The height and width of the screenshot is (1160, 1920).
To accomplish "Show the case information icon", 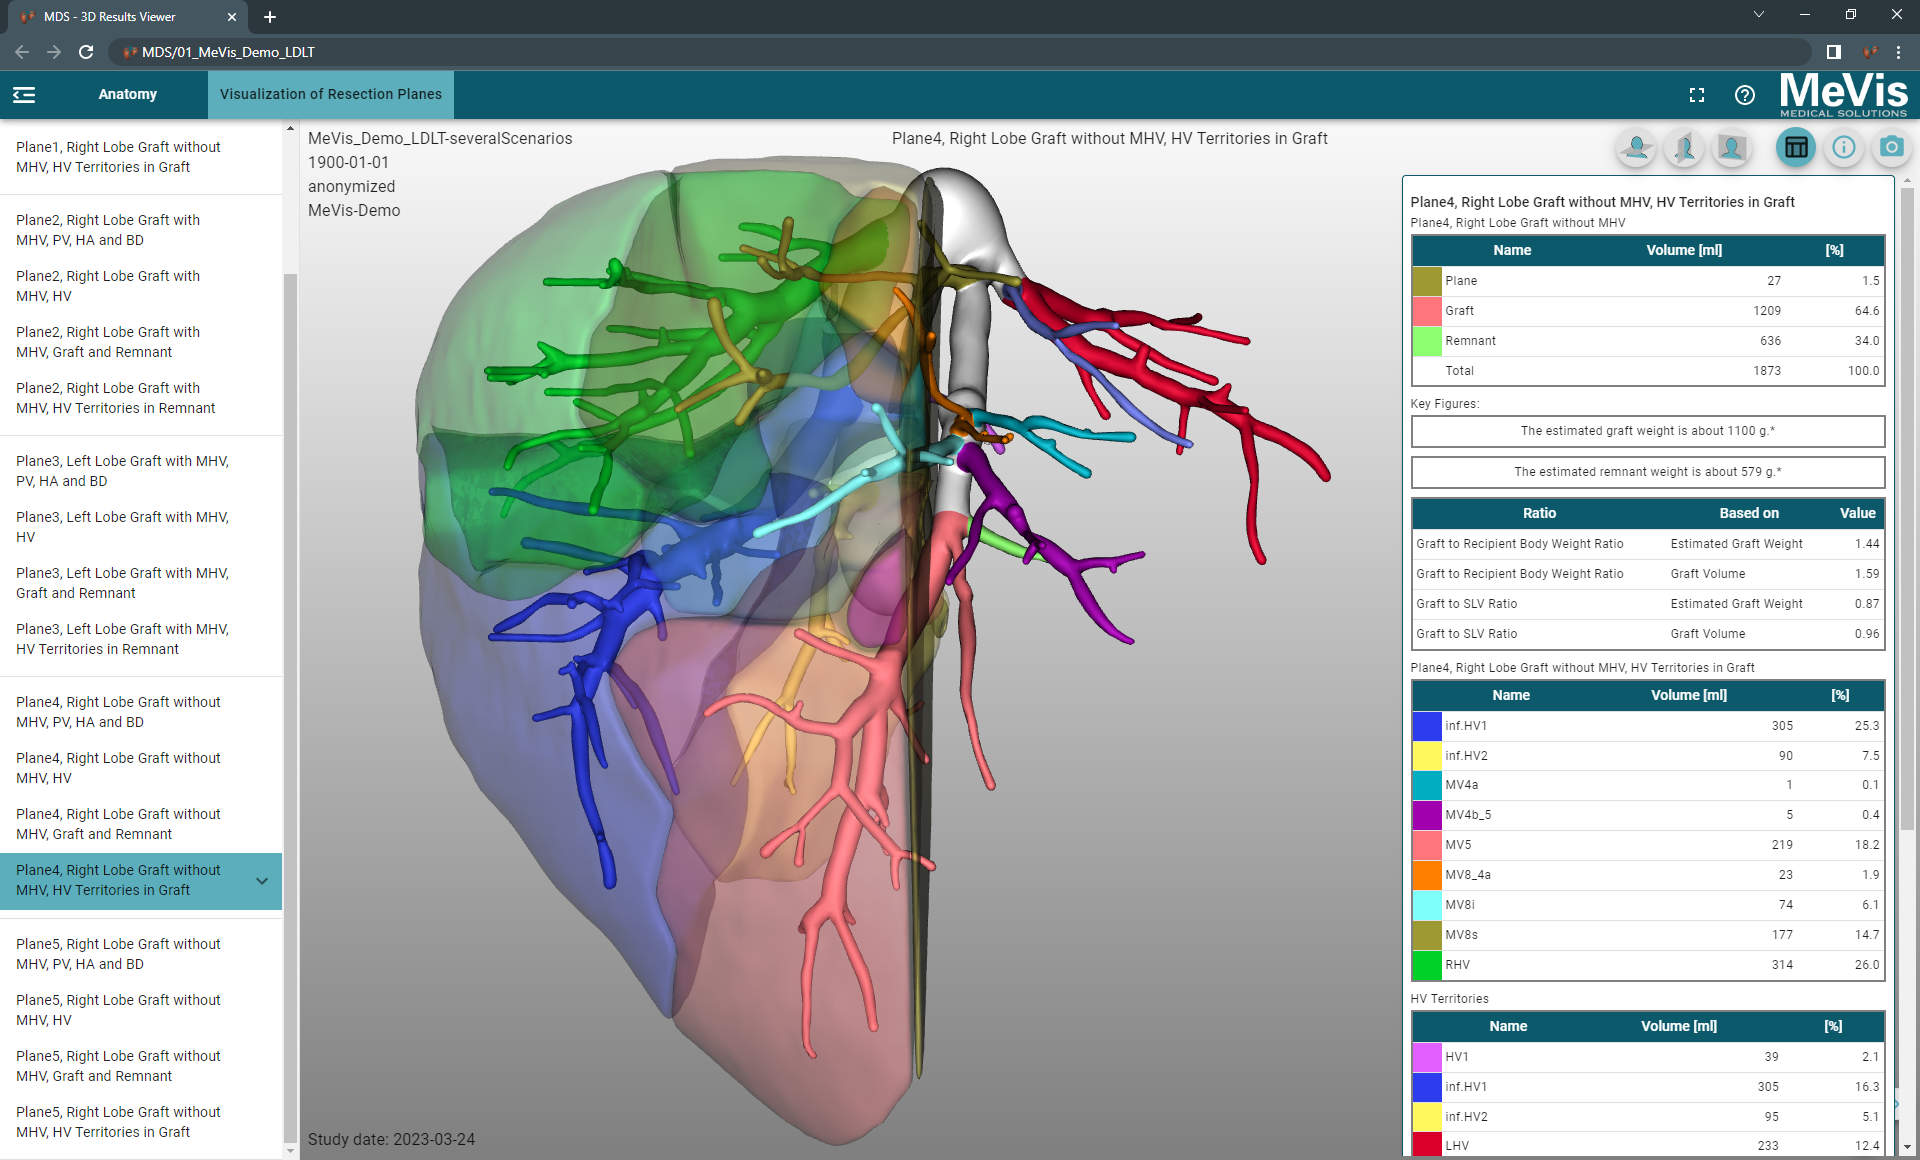I will click(1844, 148).
